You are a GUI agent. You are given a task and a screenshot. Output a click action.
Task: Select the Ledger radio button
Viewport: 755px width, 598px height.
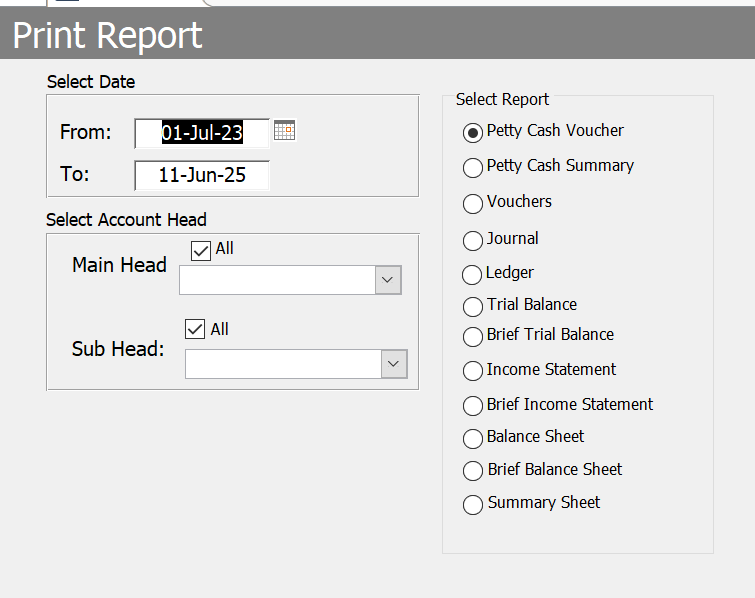click(x=472, y=275)
